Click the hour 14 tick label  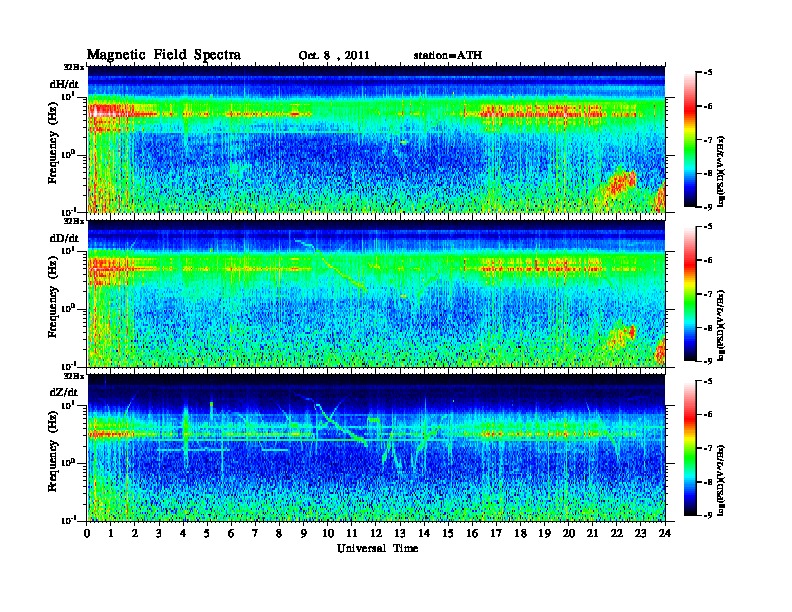click(x=424, y=533)
